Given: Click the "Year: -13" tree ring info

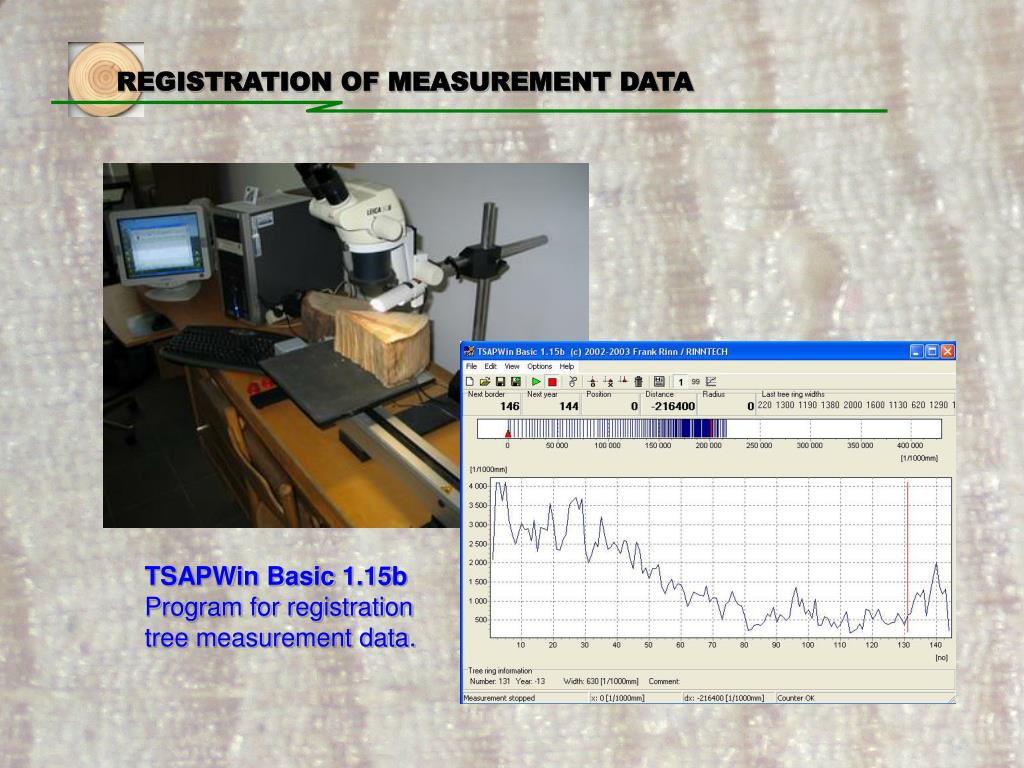Looking at the screenshot, I should pos(530,681).
